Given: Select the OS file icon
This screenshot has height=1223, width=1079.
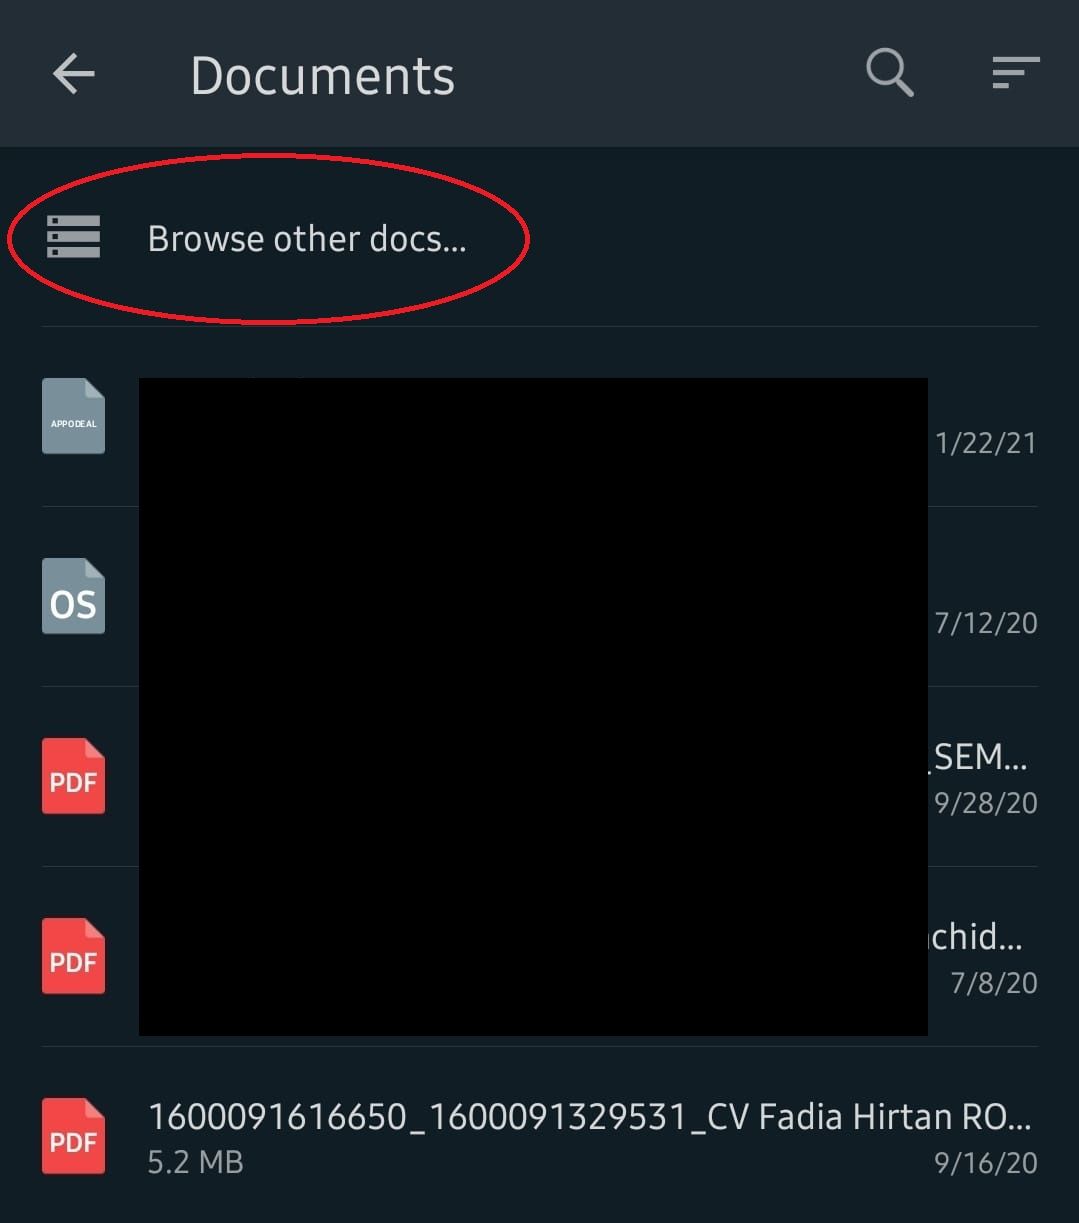Looking at the screenshot, I should (73, 596).
